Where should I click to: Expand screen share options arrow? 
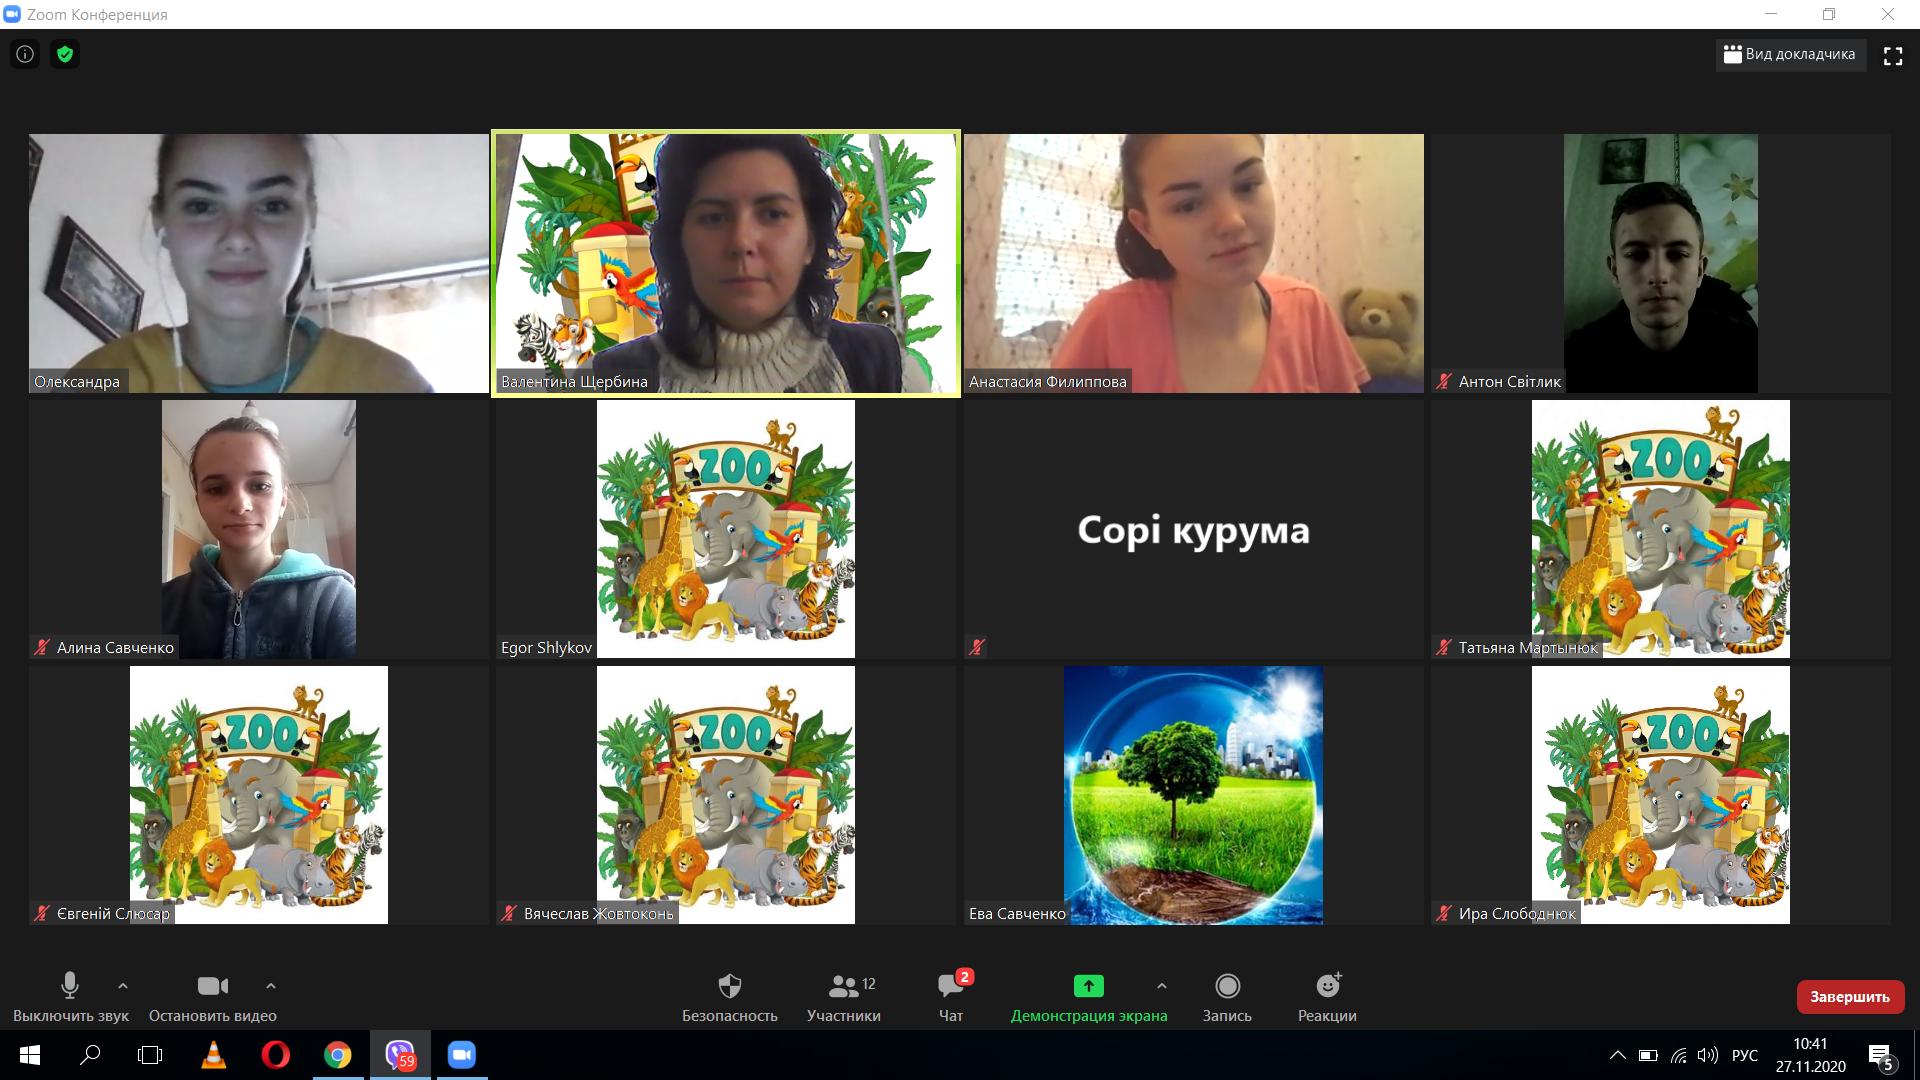tap(1161, 986)
